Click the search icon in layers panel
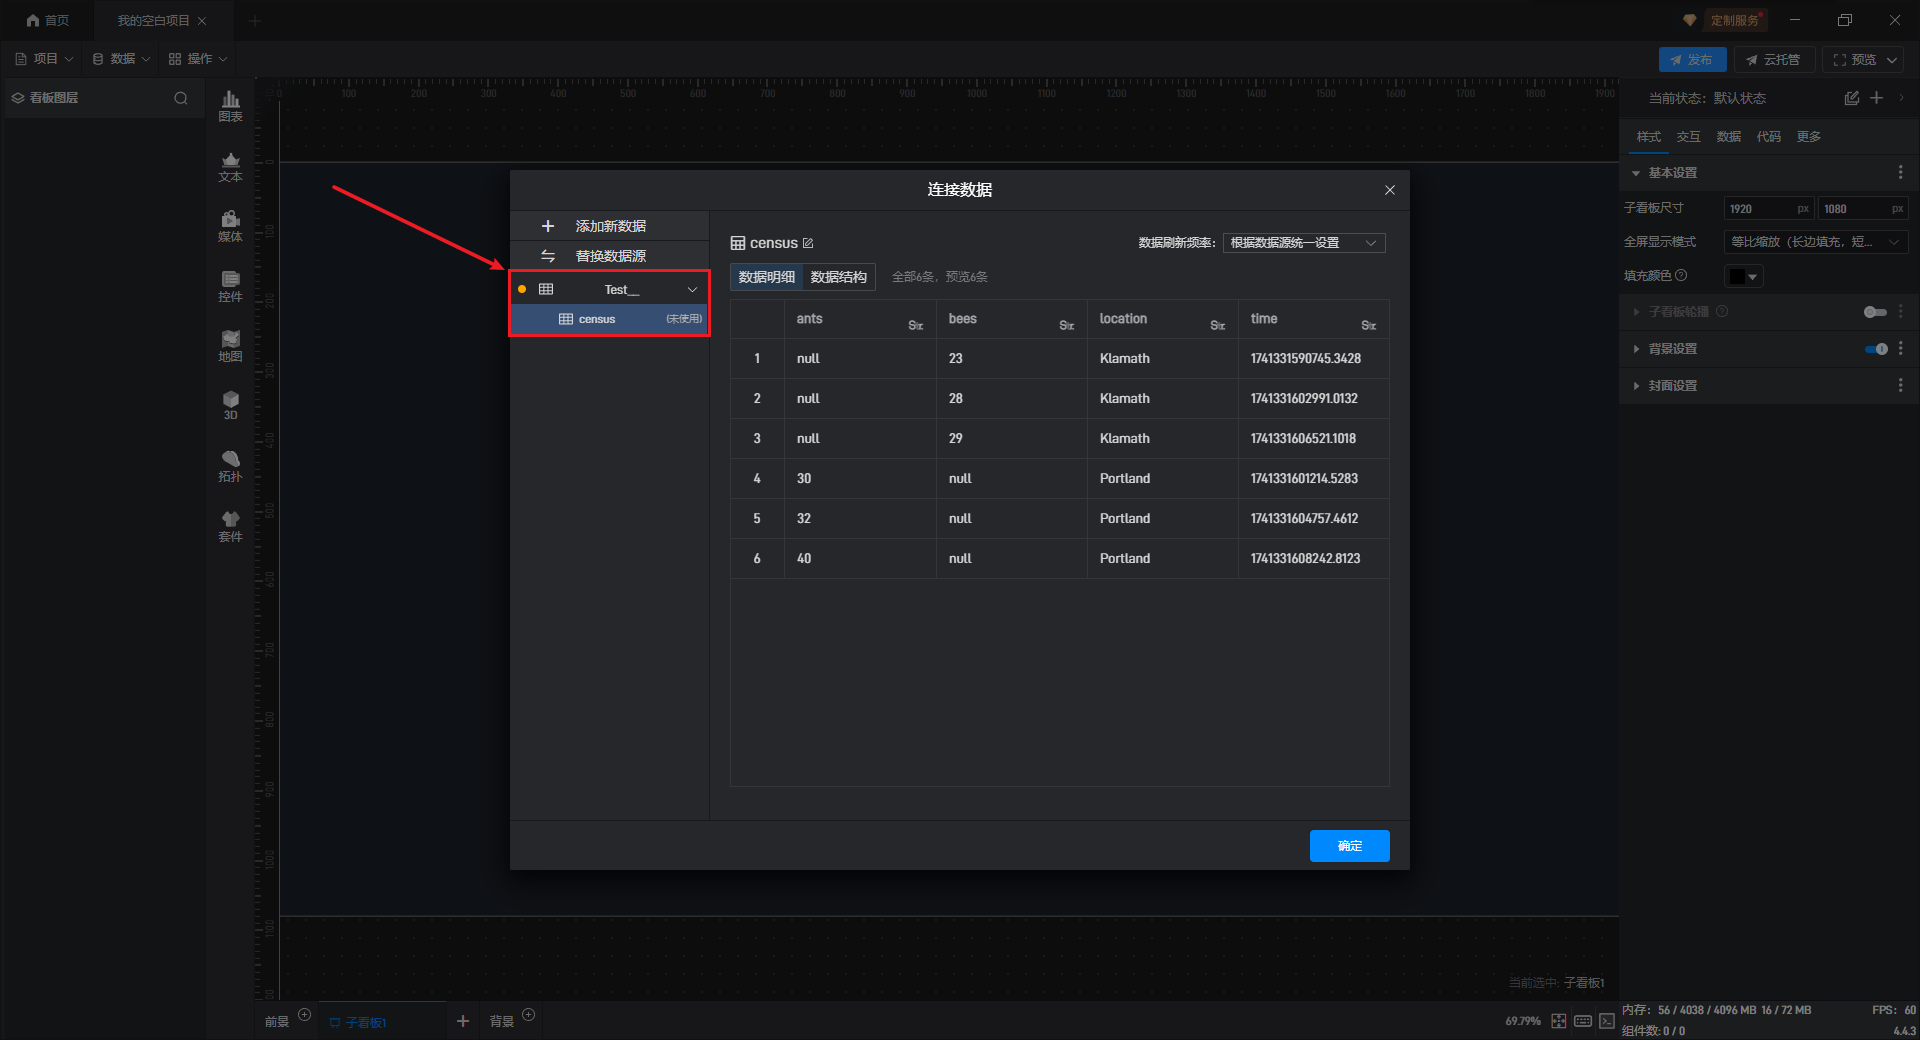The image size is (1920, 1040). tap(181, 98)
